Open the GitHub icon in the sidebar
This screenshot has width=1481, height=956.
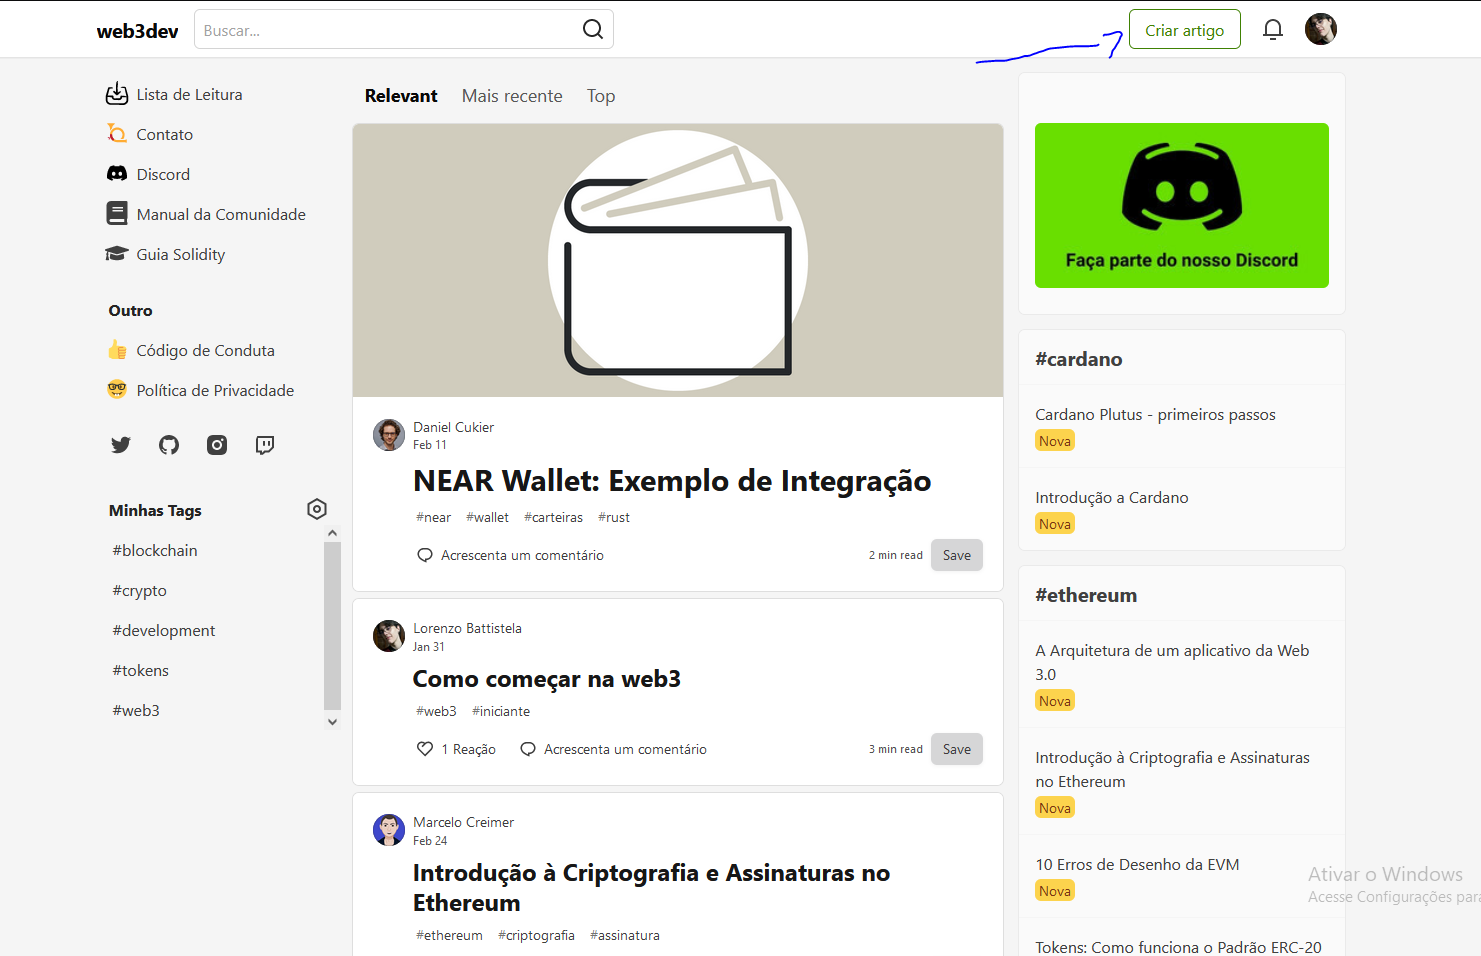(x=168, y=445)
